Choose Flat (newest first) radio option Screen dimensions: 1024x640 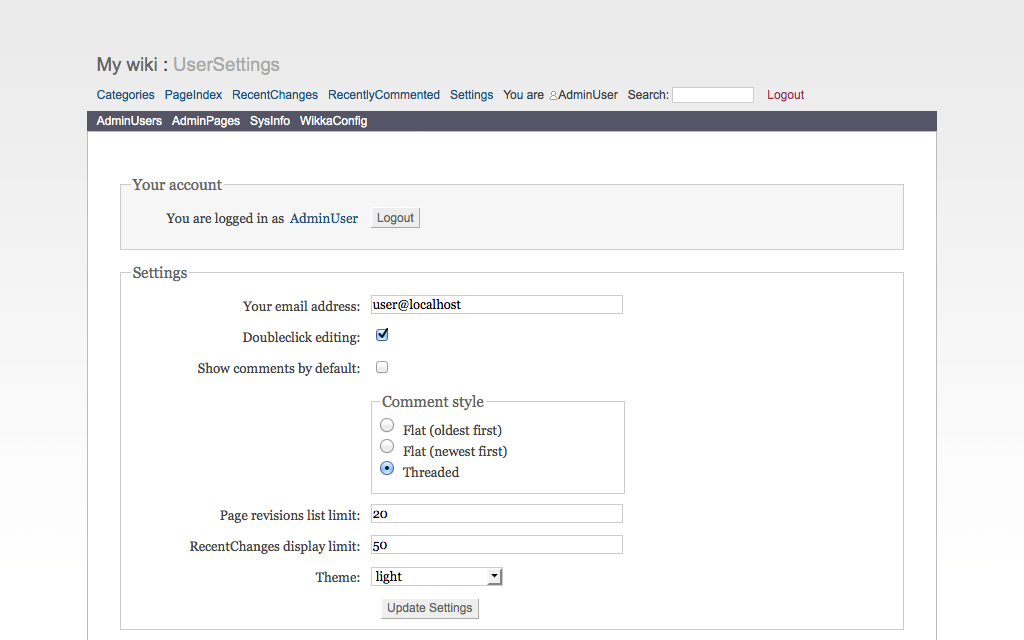tap(387, 447)
